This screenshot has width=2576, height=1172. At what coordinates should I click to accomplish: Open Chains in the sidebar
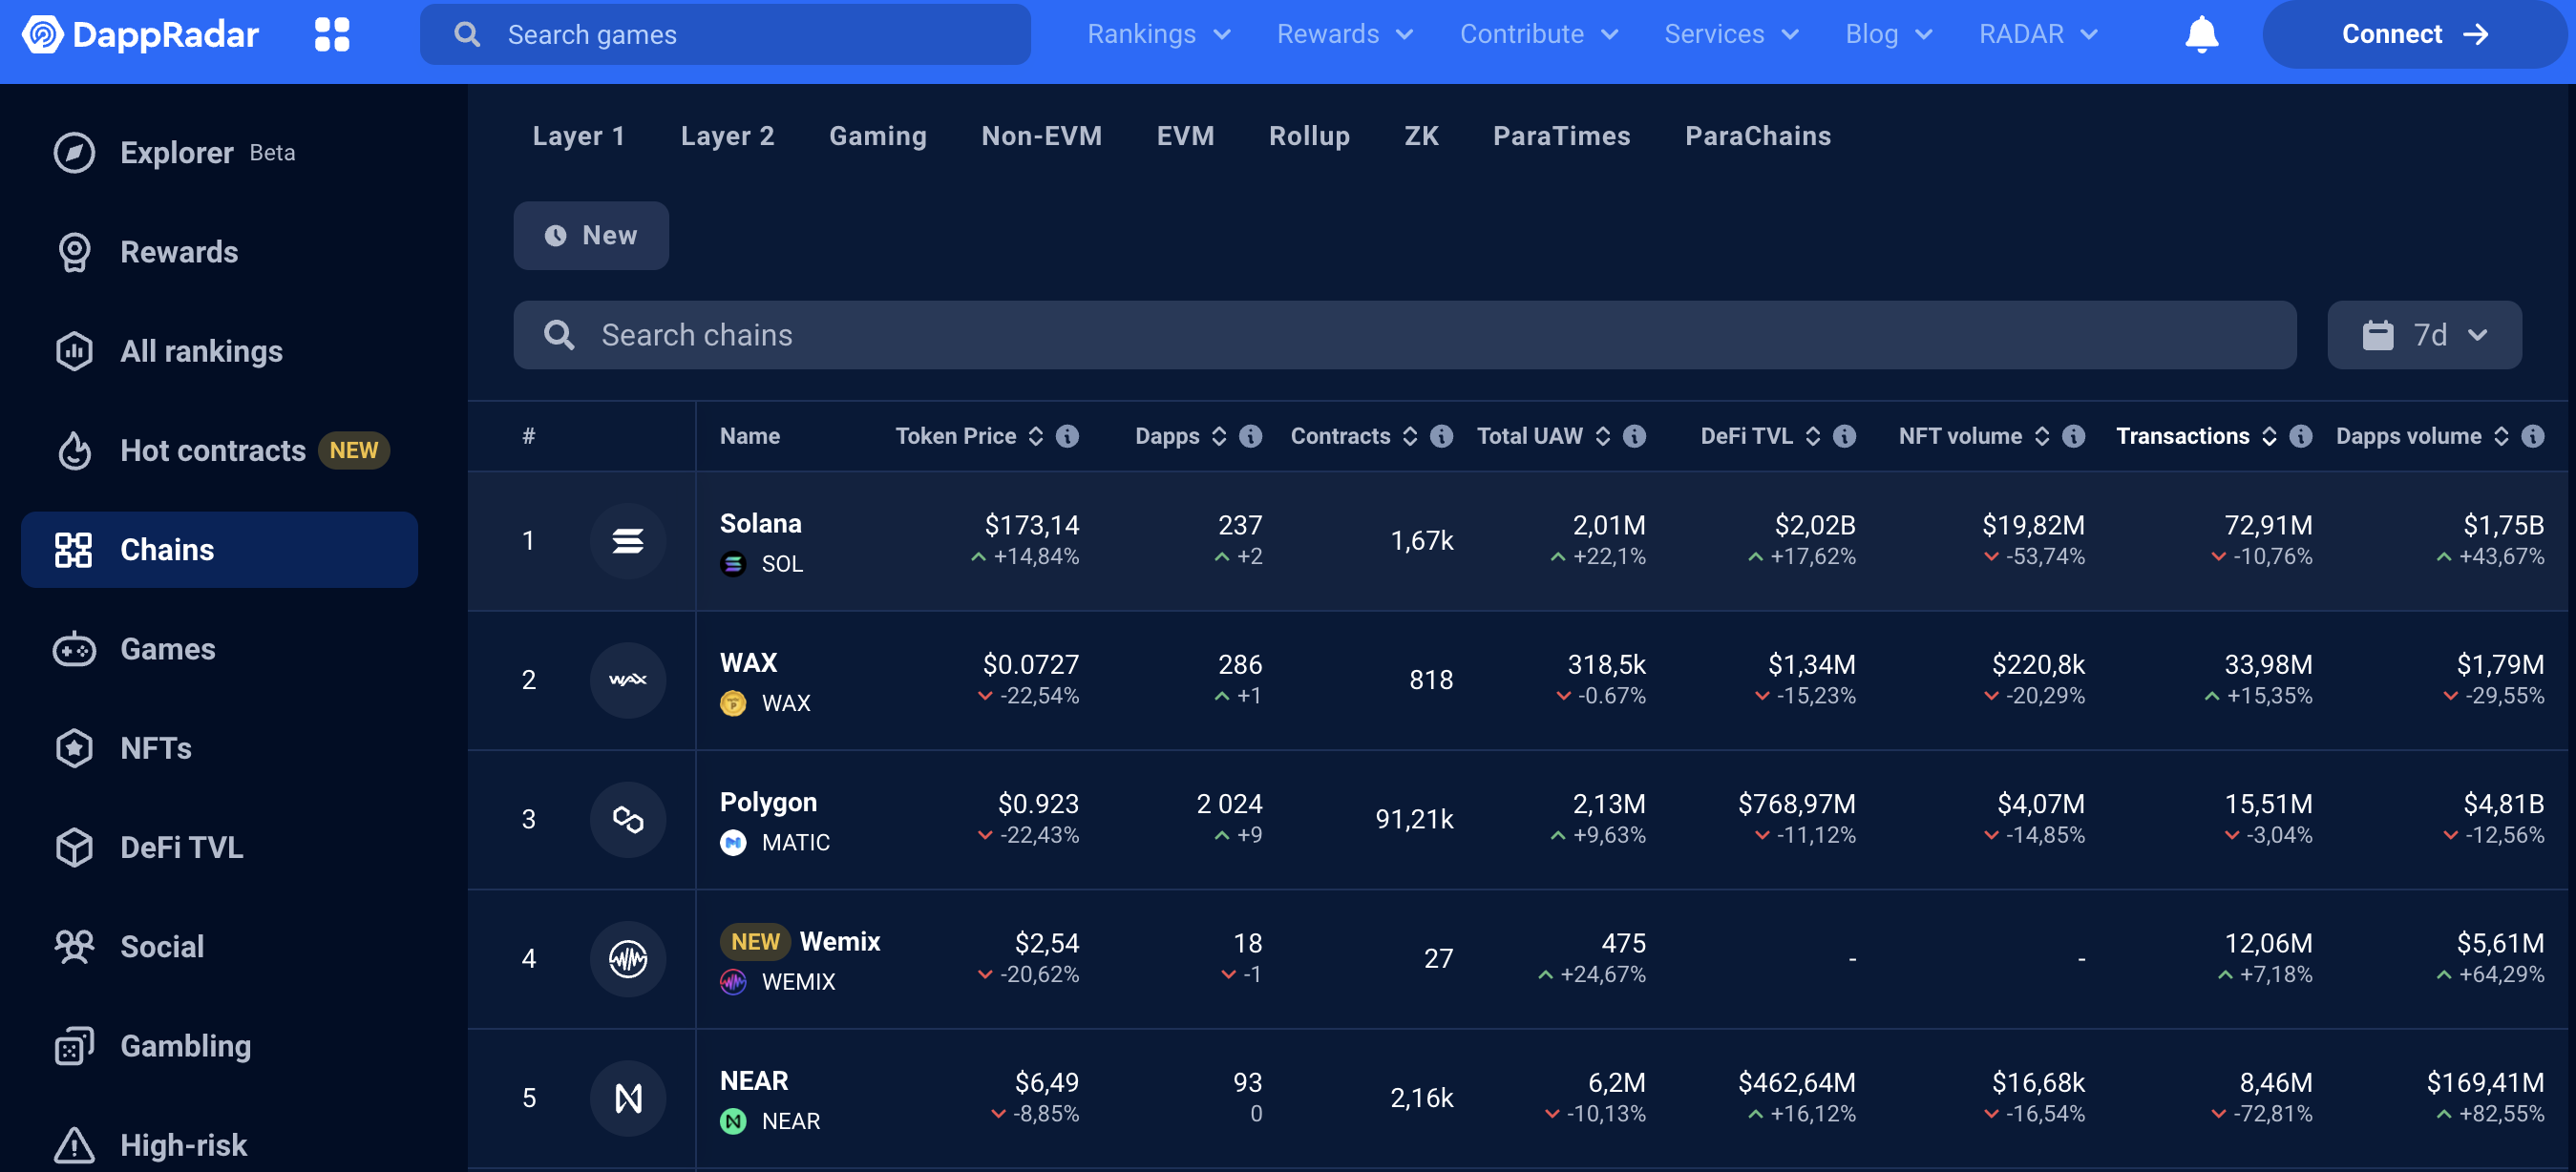pyautogui.click(x=219, y=549)
